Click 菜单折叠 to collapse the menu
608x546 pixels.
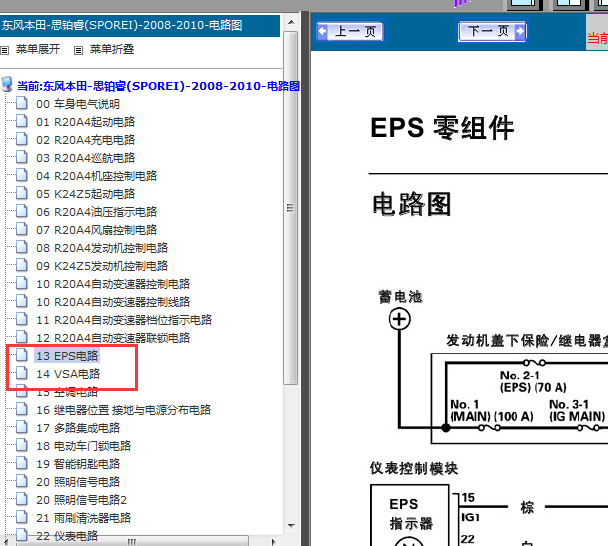pyautogui.click(x=112, y=49)
